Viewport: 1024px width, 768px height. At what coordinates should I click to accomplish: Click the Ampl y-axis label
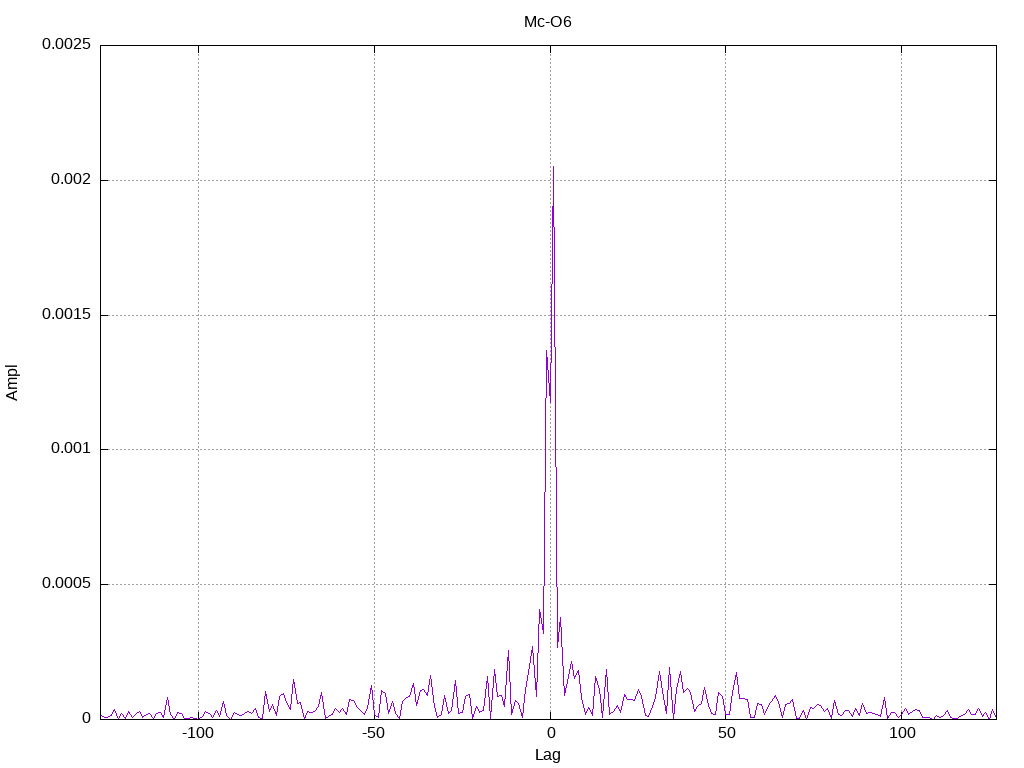(12, 383)
